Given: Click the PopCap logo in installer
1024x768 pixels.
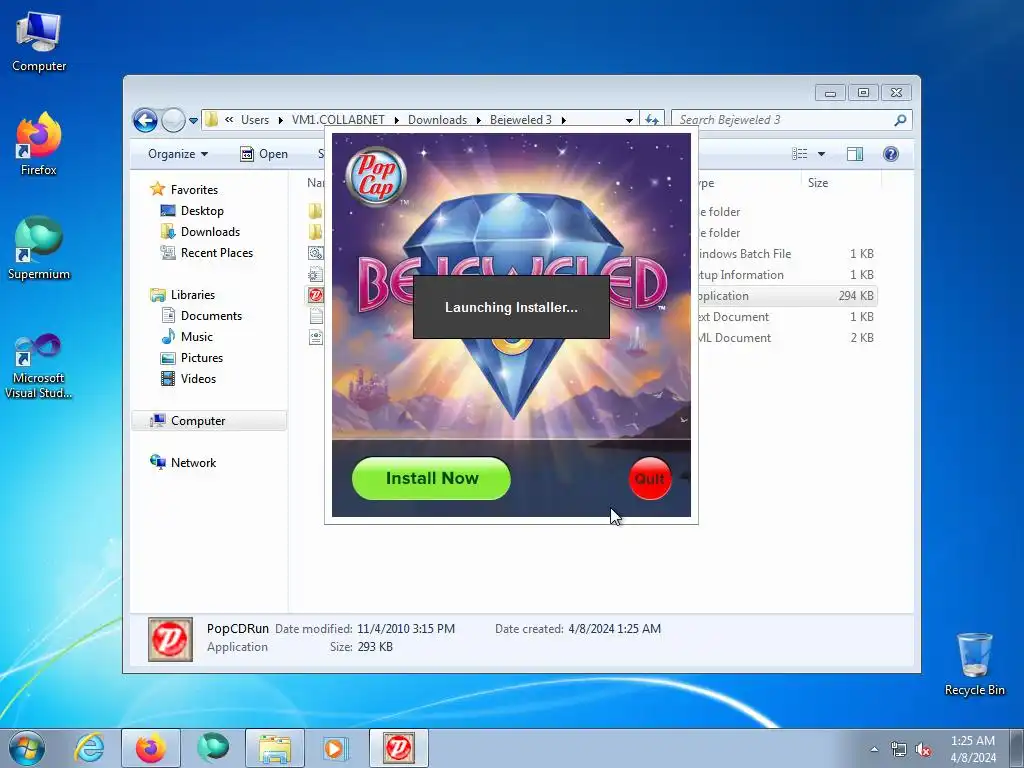Looking at the screenshot, I should pos(376,176).
